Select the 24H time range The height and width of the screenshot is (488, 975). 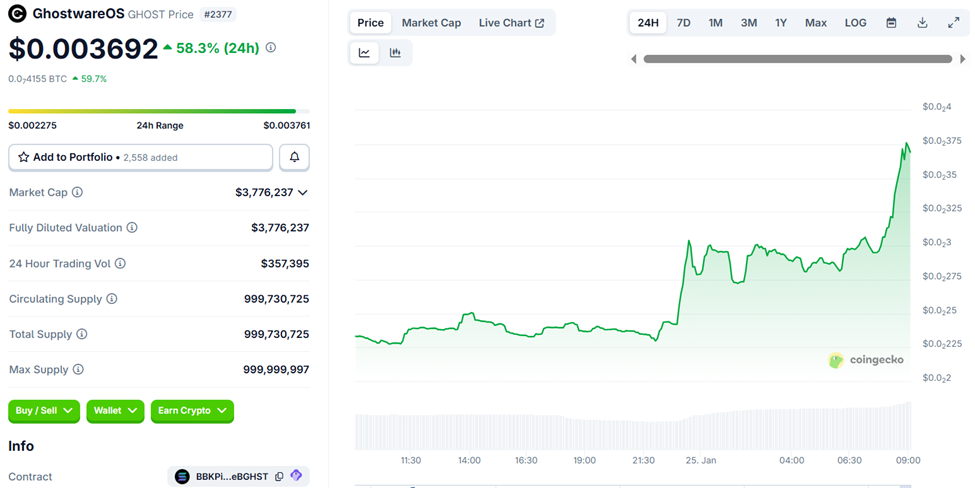(648, 22)
